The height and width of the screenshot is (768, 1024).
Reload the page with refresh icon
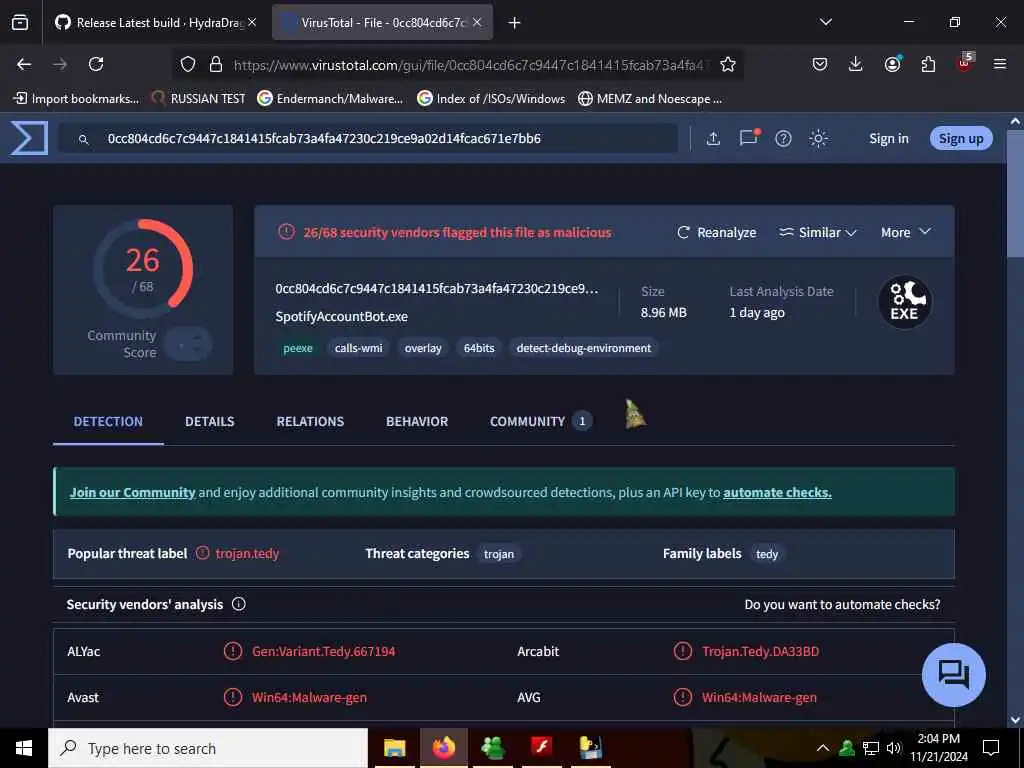pyautogui.click(x=96, y=64)
